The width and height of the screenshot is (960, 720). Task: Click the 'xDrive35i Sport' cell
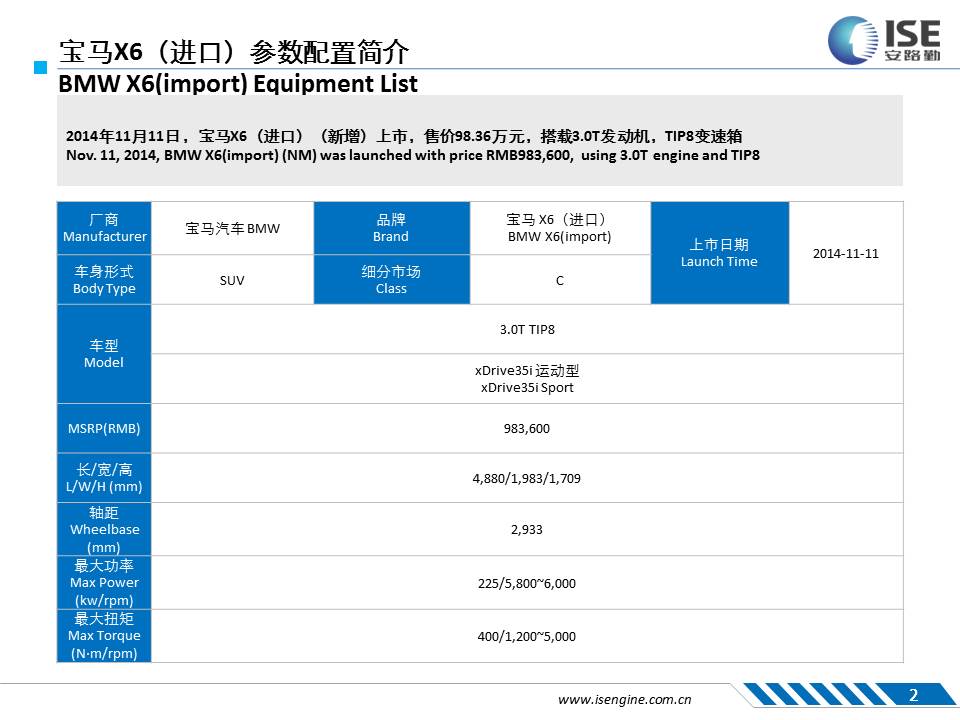527,379
